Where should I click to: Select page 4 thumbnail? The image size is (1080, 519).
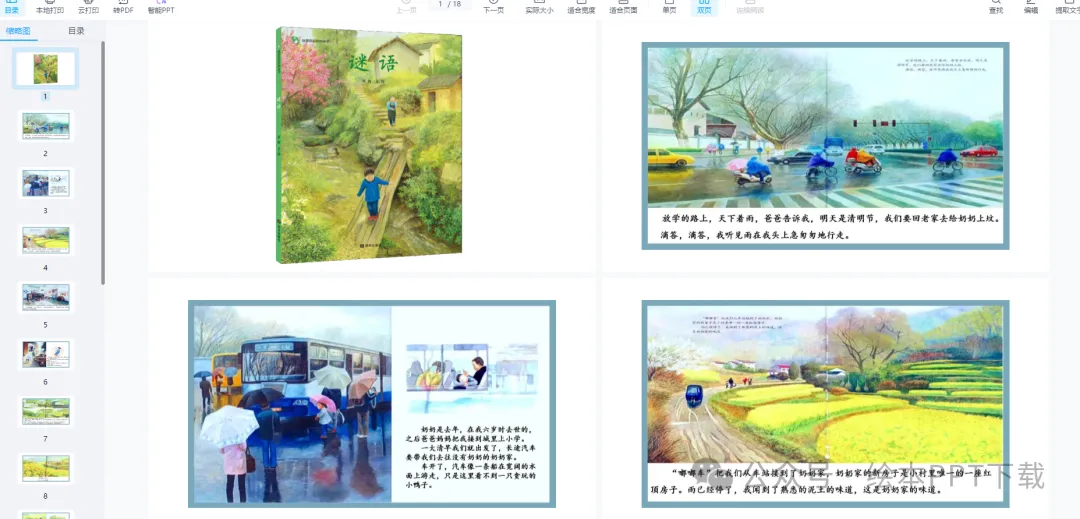point(45,241)
